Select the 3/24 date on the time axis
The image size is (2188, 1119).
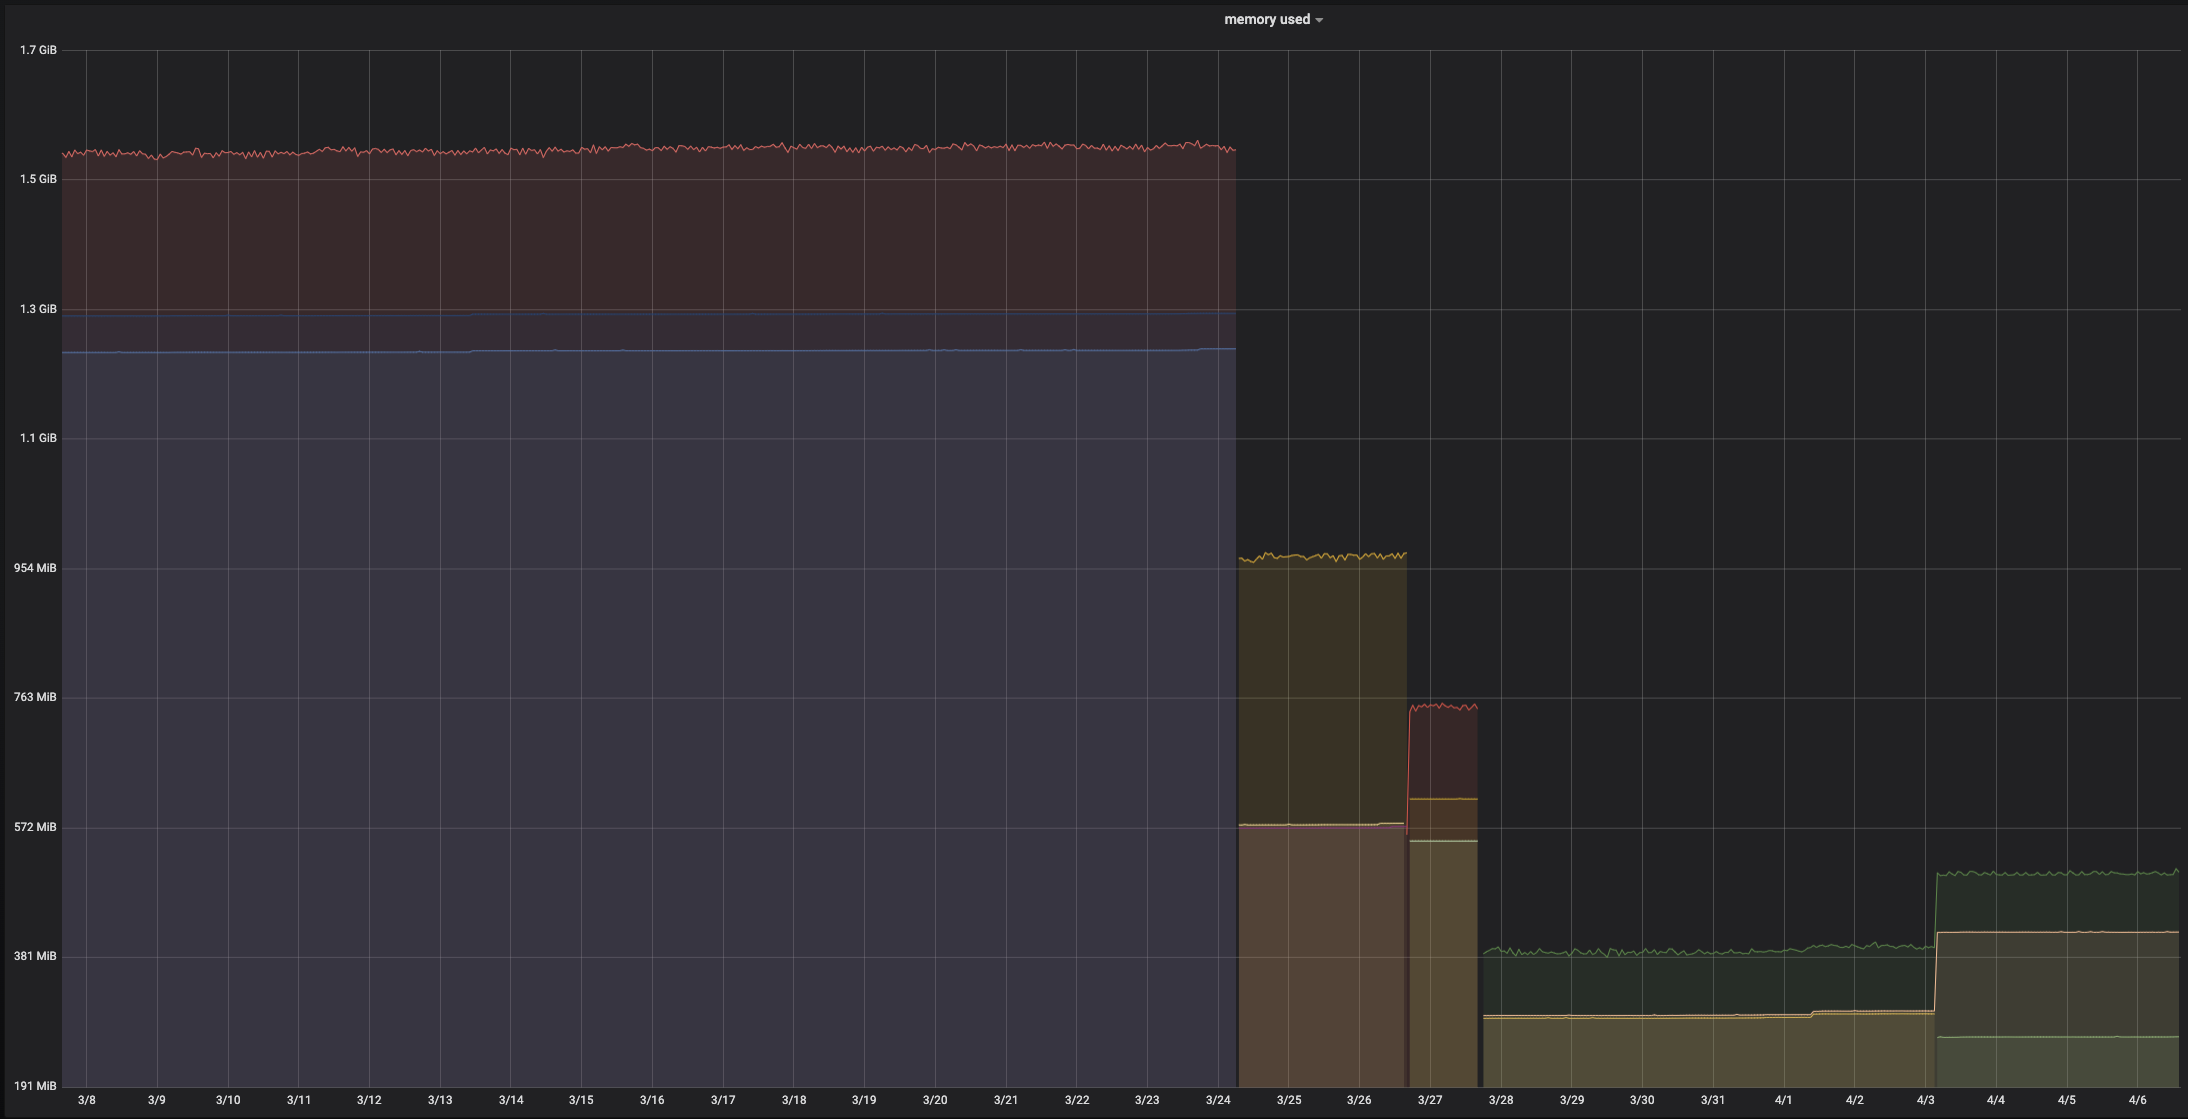tap(1220, 1099)
